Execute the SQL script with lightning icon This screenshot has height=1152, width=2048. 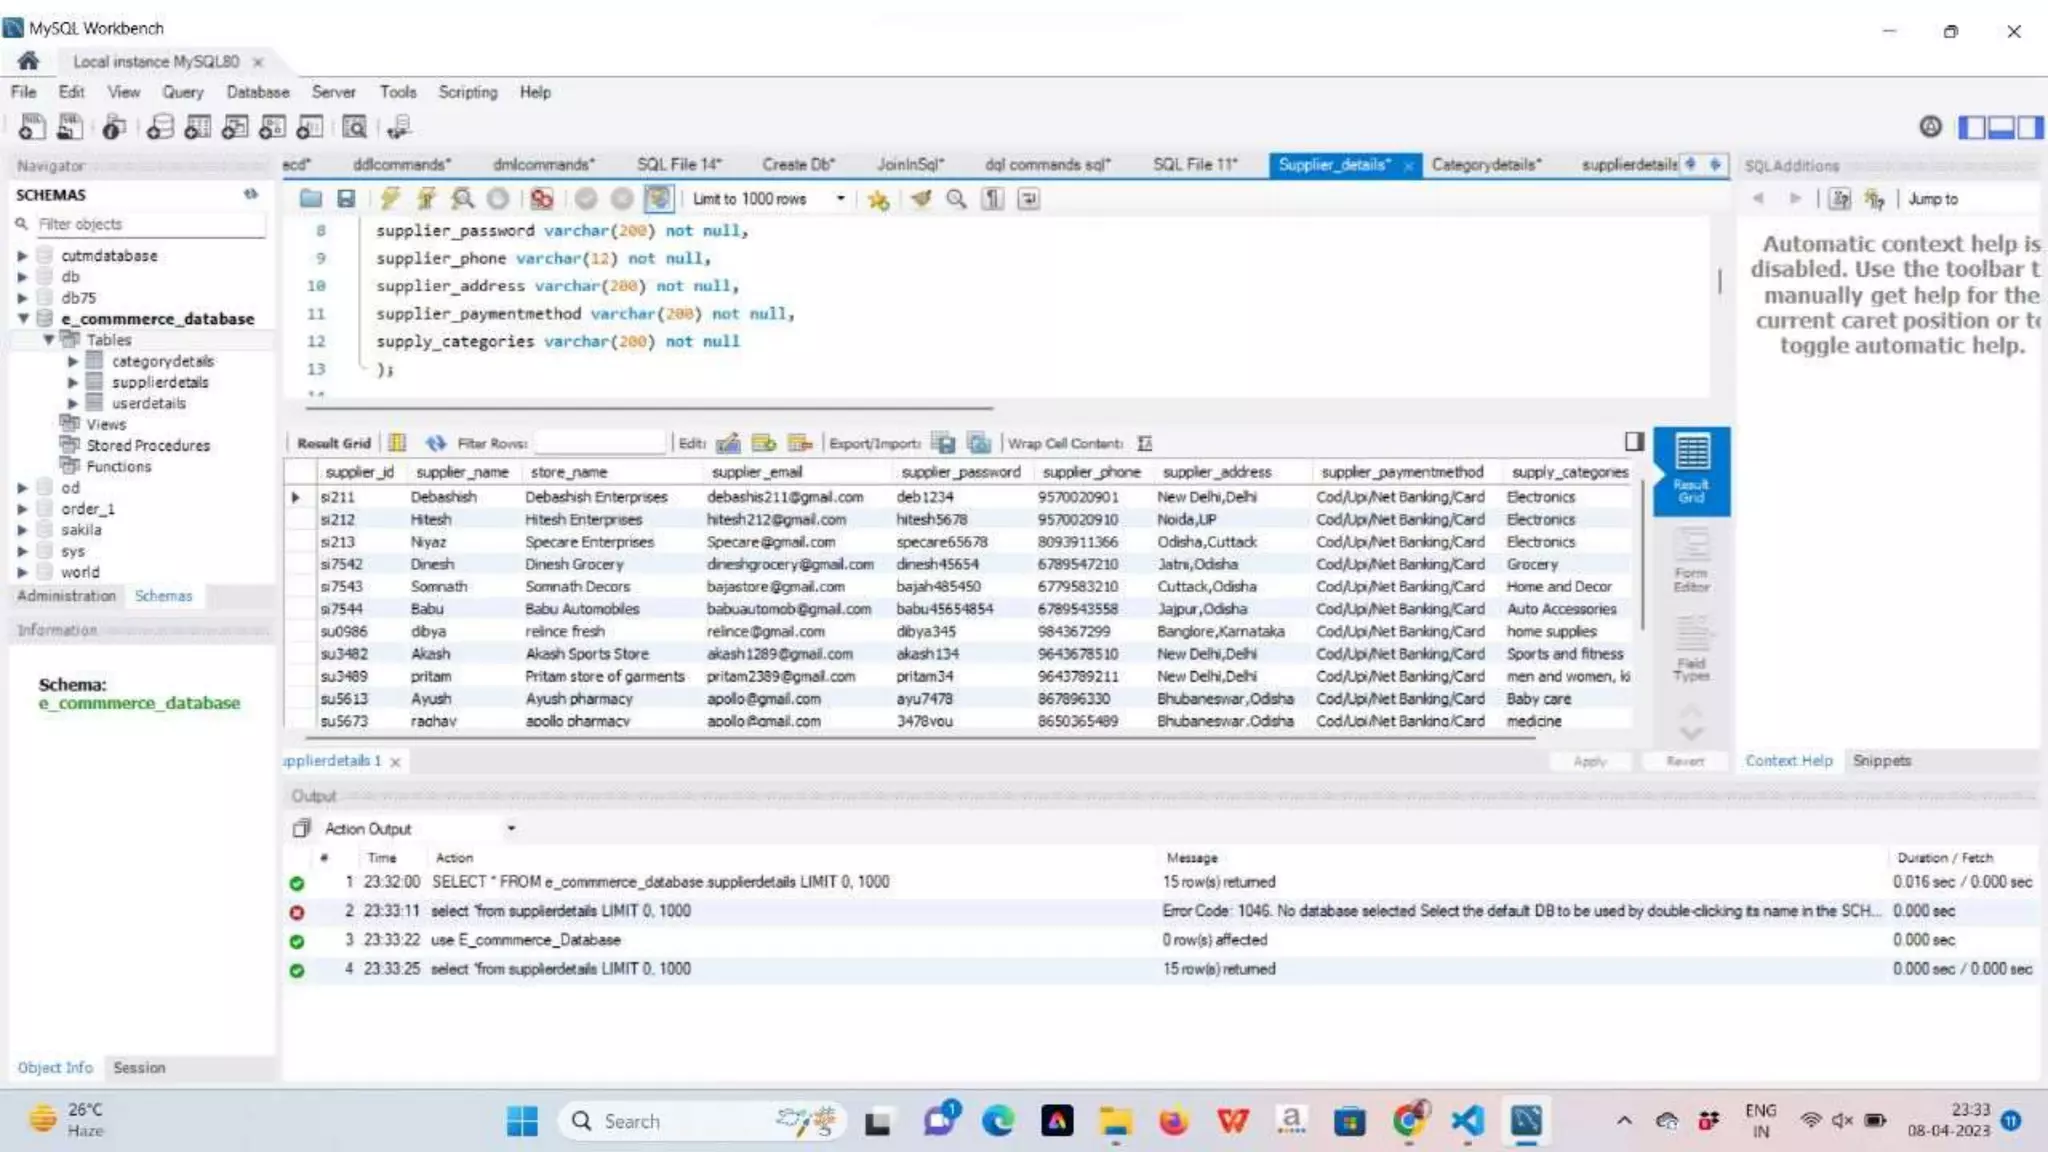tap(390, 198)
